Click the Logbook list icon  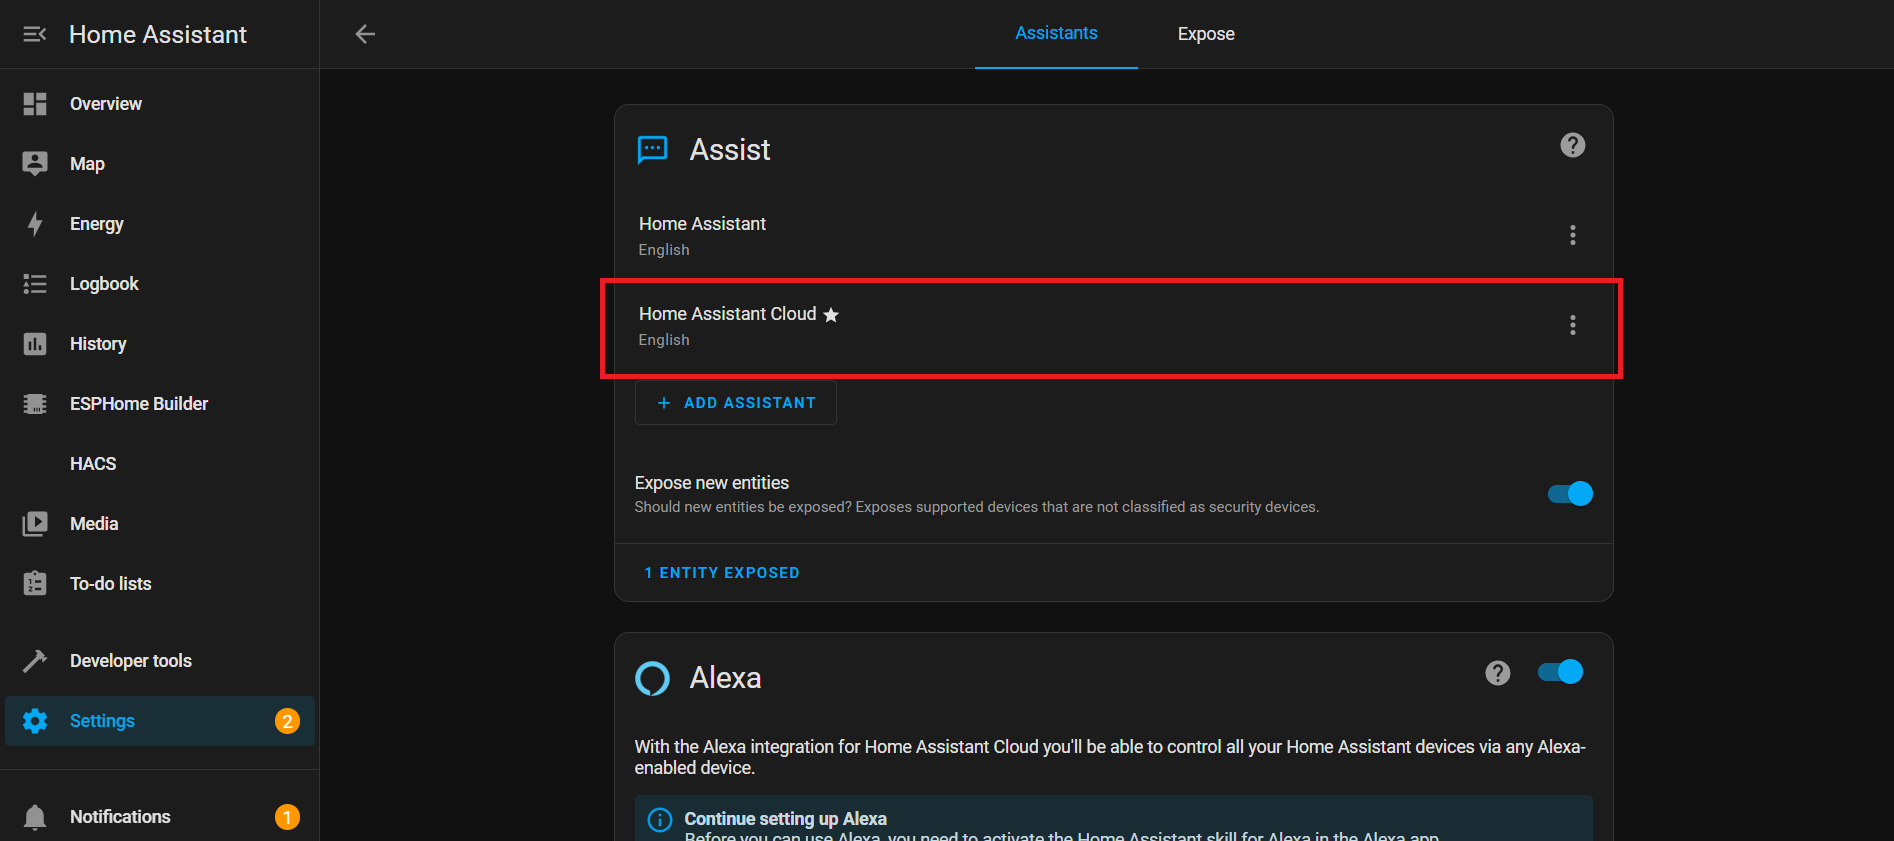[x=35, y=284]
